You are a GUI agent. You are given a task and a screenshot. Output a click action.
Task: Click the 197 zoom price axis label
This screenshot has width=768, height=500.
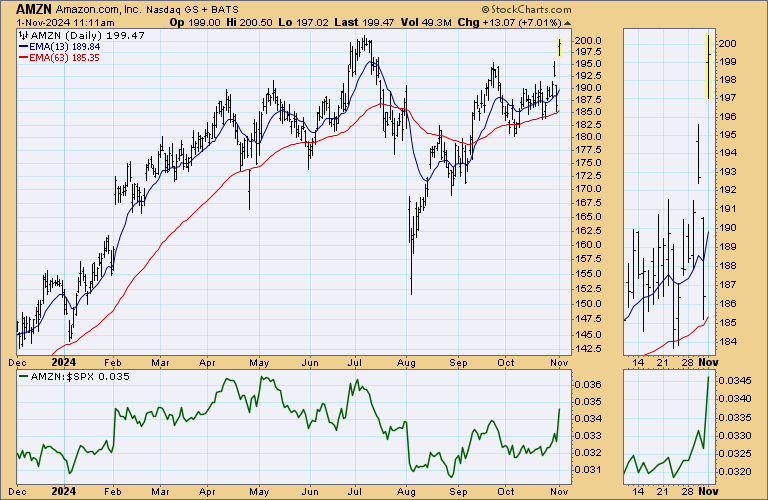pyautogui.click(x=728, y=97)
